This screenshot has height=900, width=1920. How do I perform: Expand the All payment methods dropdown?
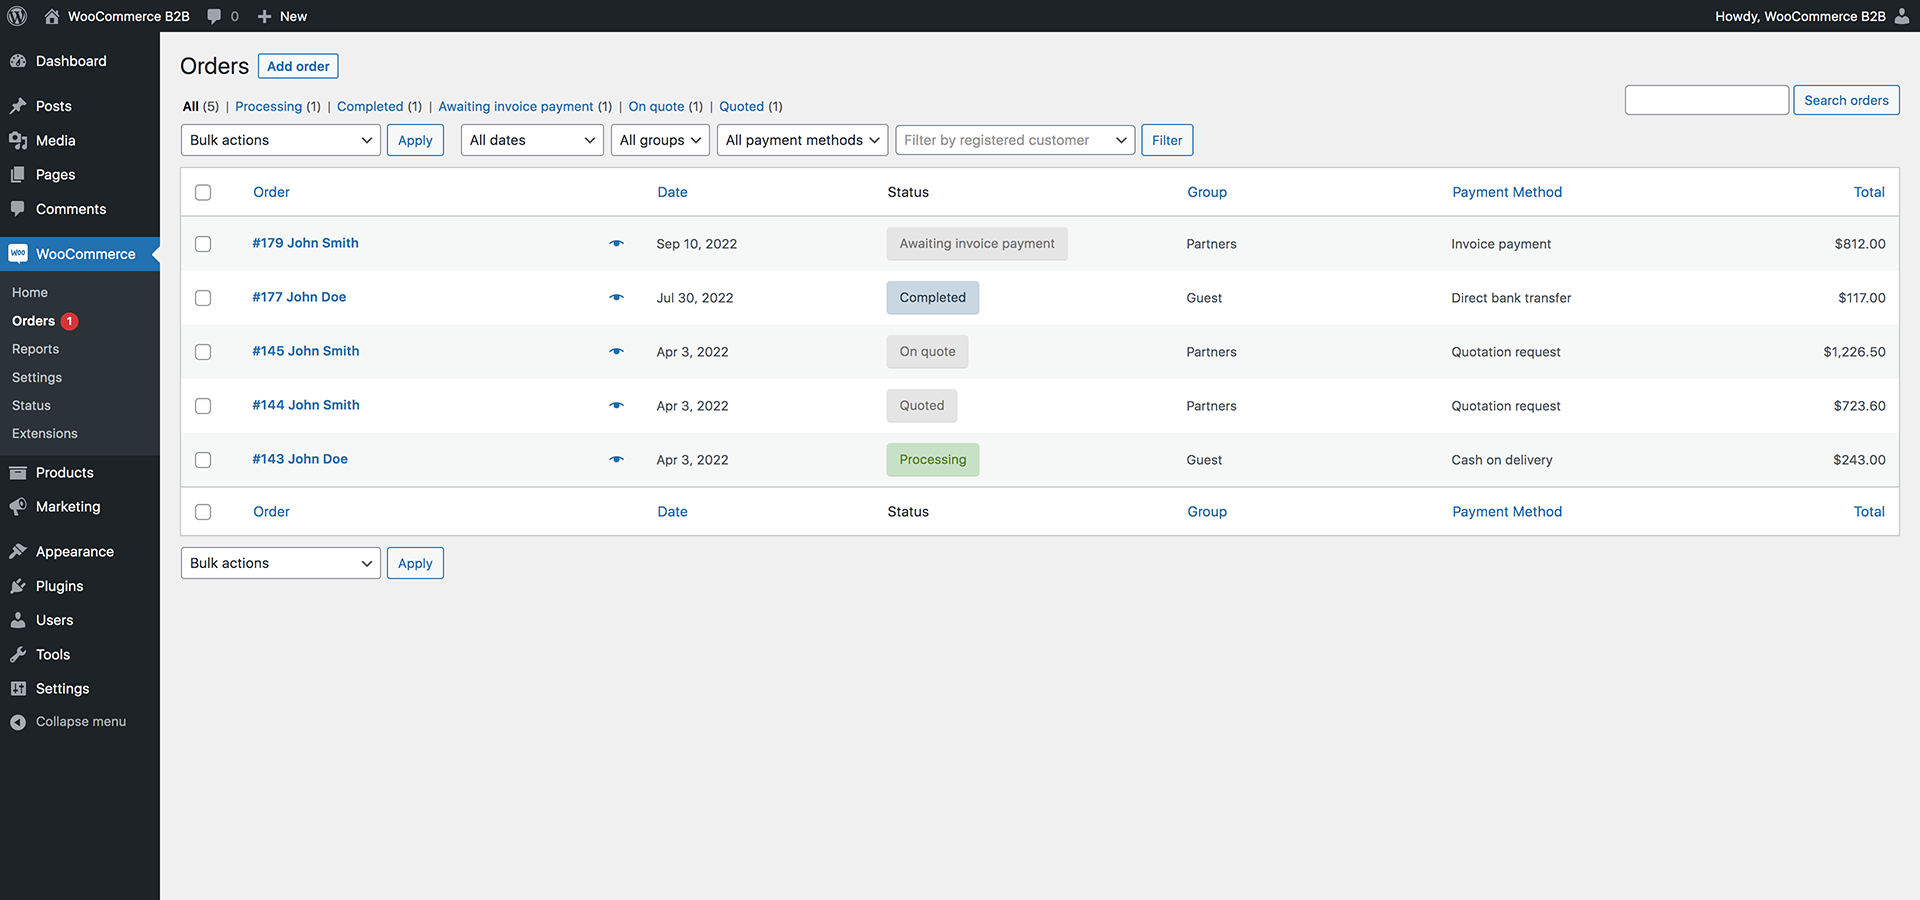(x=802, y=140)
